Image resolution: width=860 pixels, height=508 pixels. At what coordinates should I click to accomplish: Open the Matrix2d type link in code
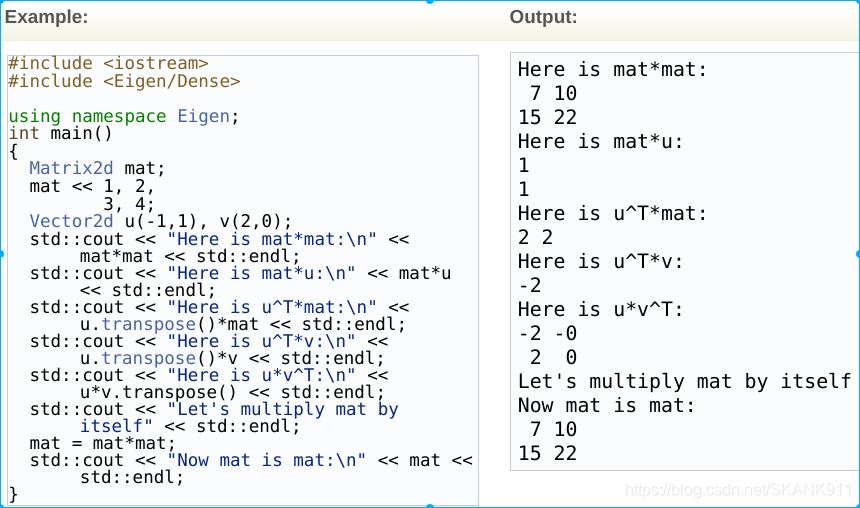tap(71, 168)
